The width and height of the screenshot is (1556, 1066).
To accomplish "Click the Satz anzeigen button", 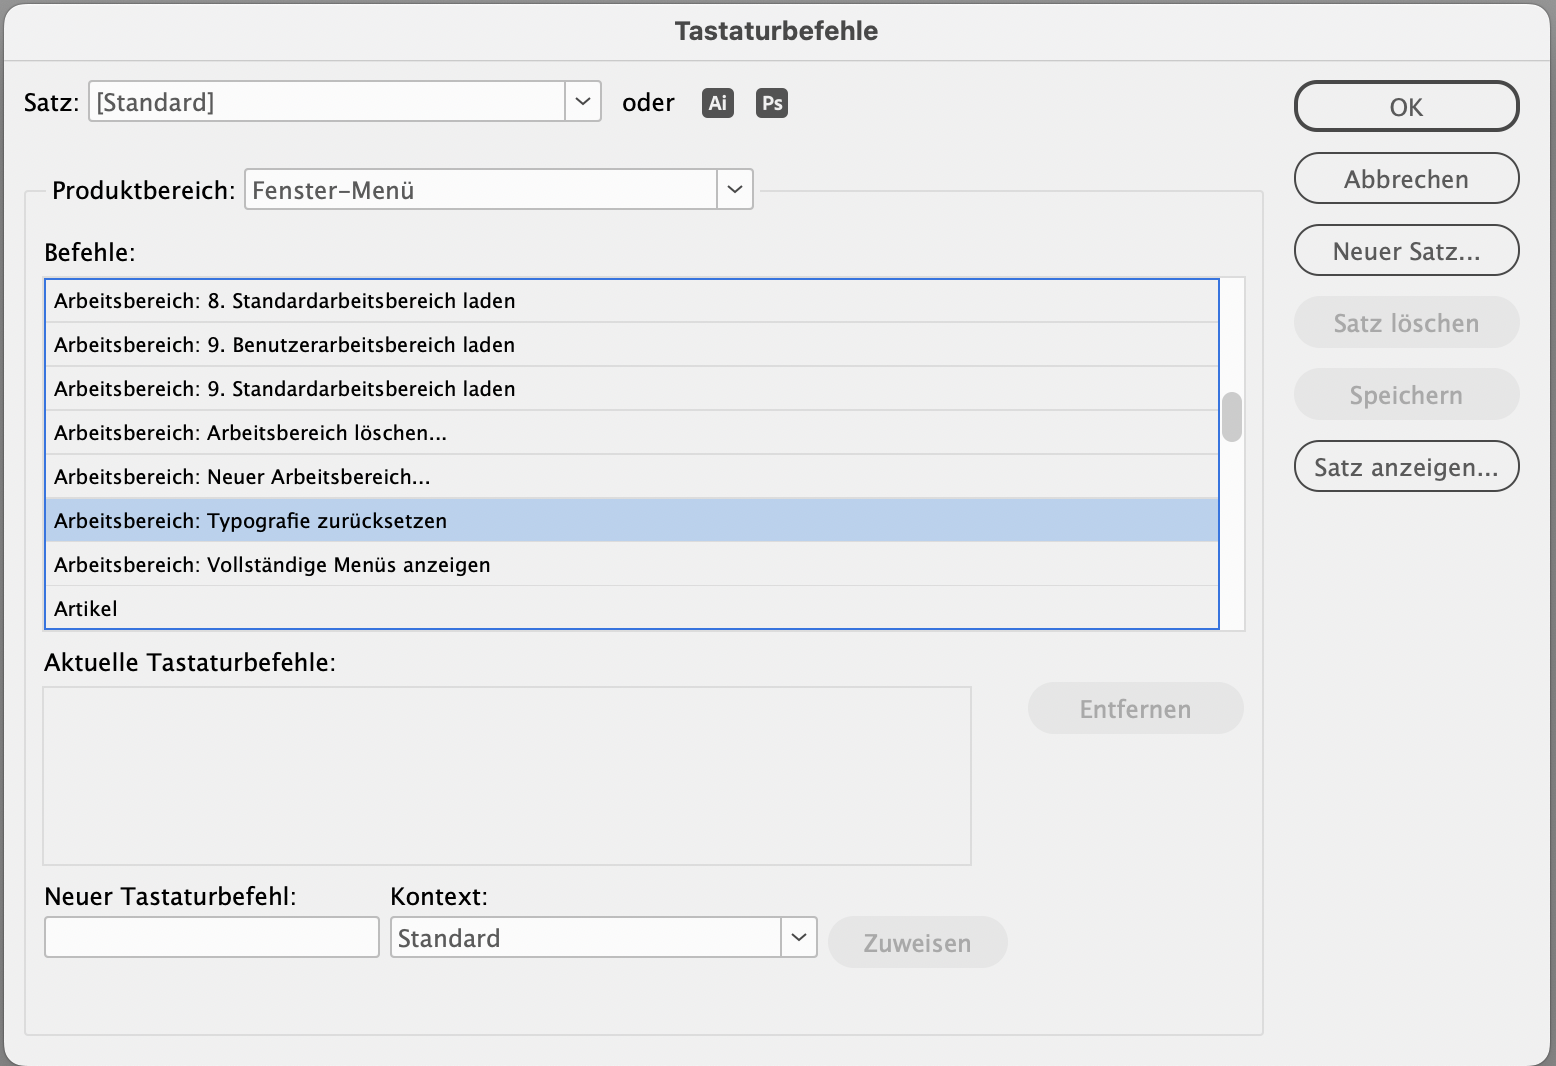I will coord(1406,467).
